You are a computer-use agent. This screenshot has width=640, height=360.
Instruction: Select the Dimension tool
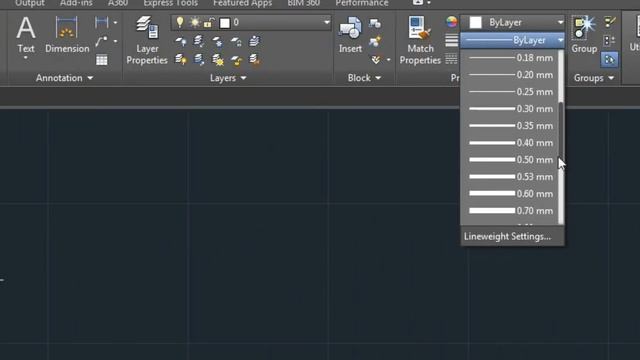point(67,35)
